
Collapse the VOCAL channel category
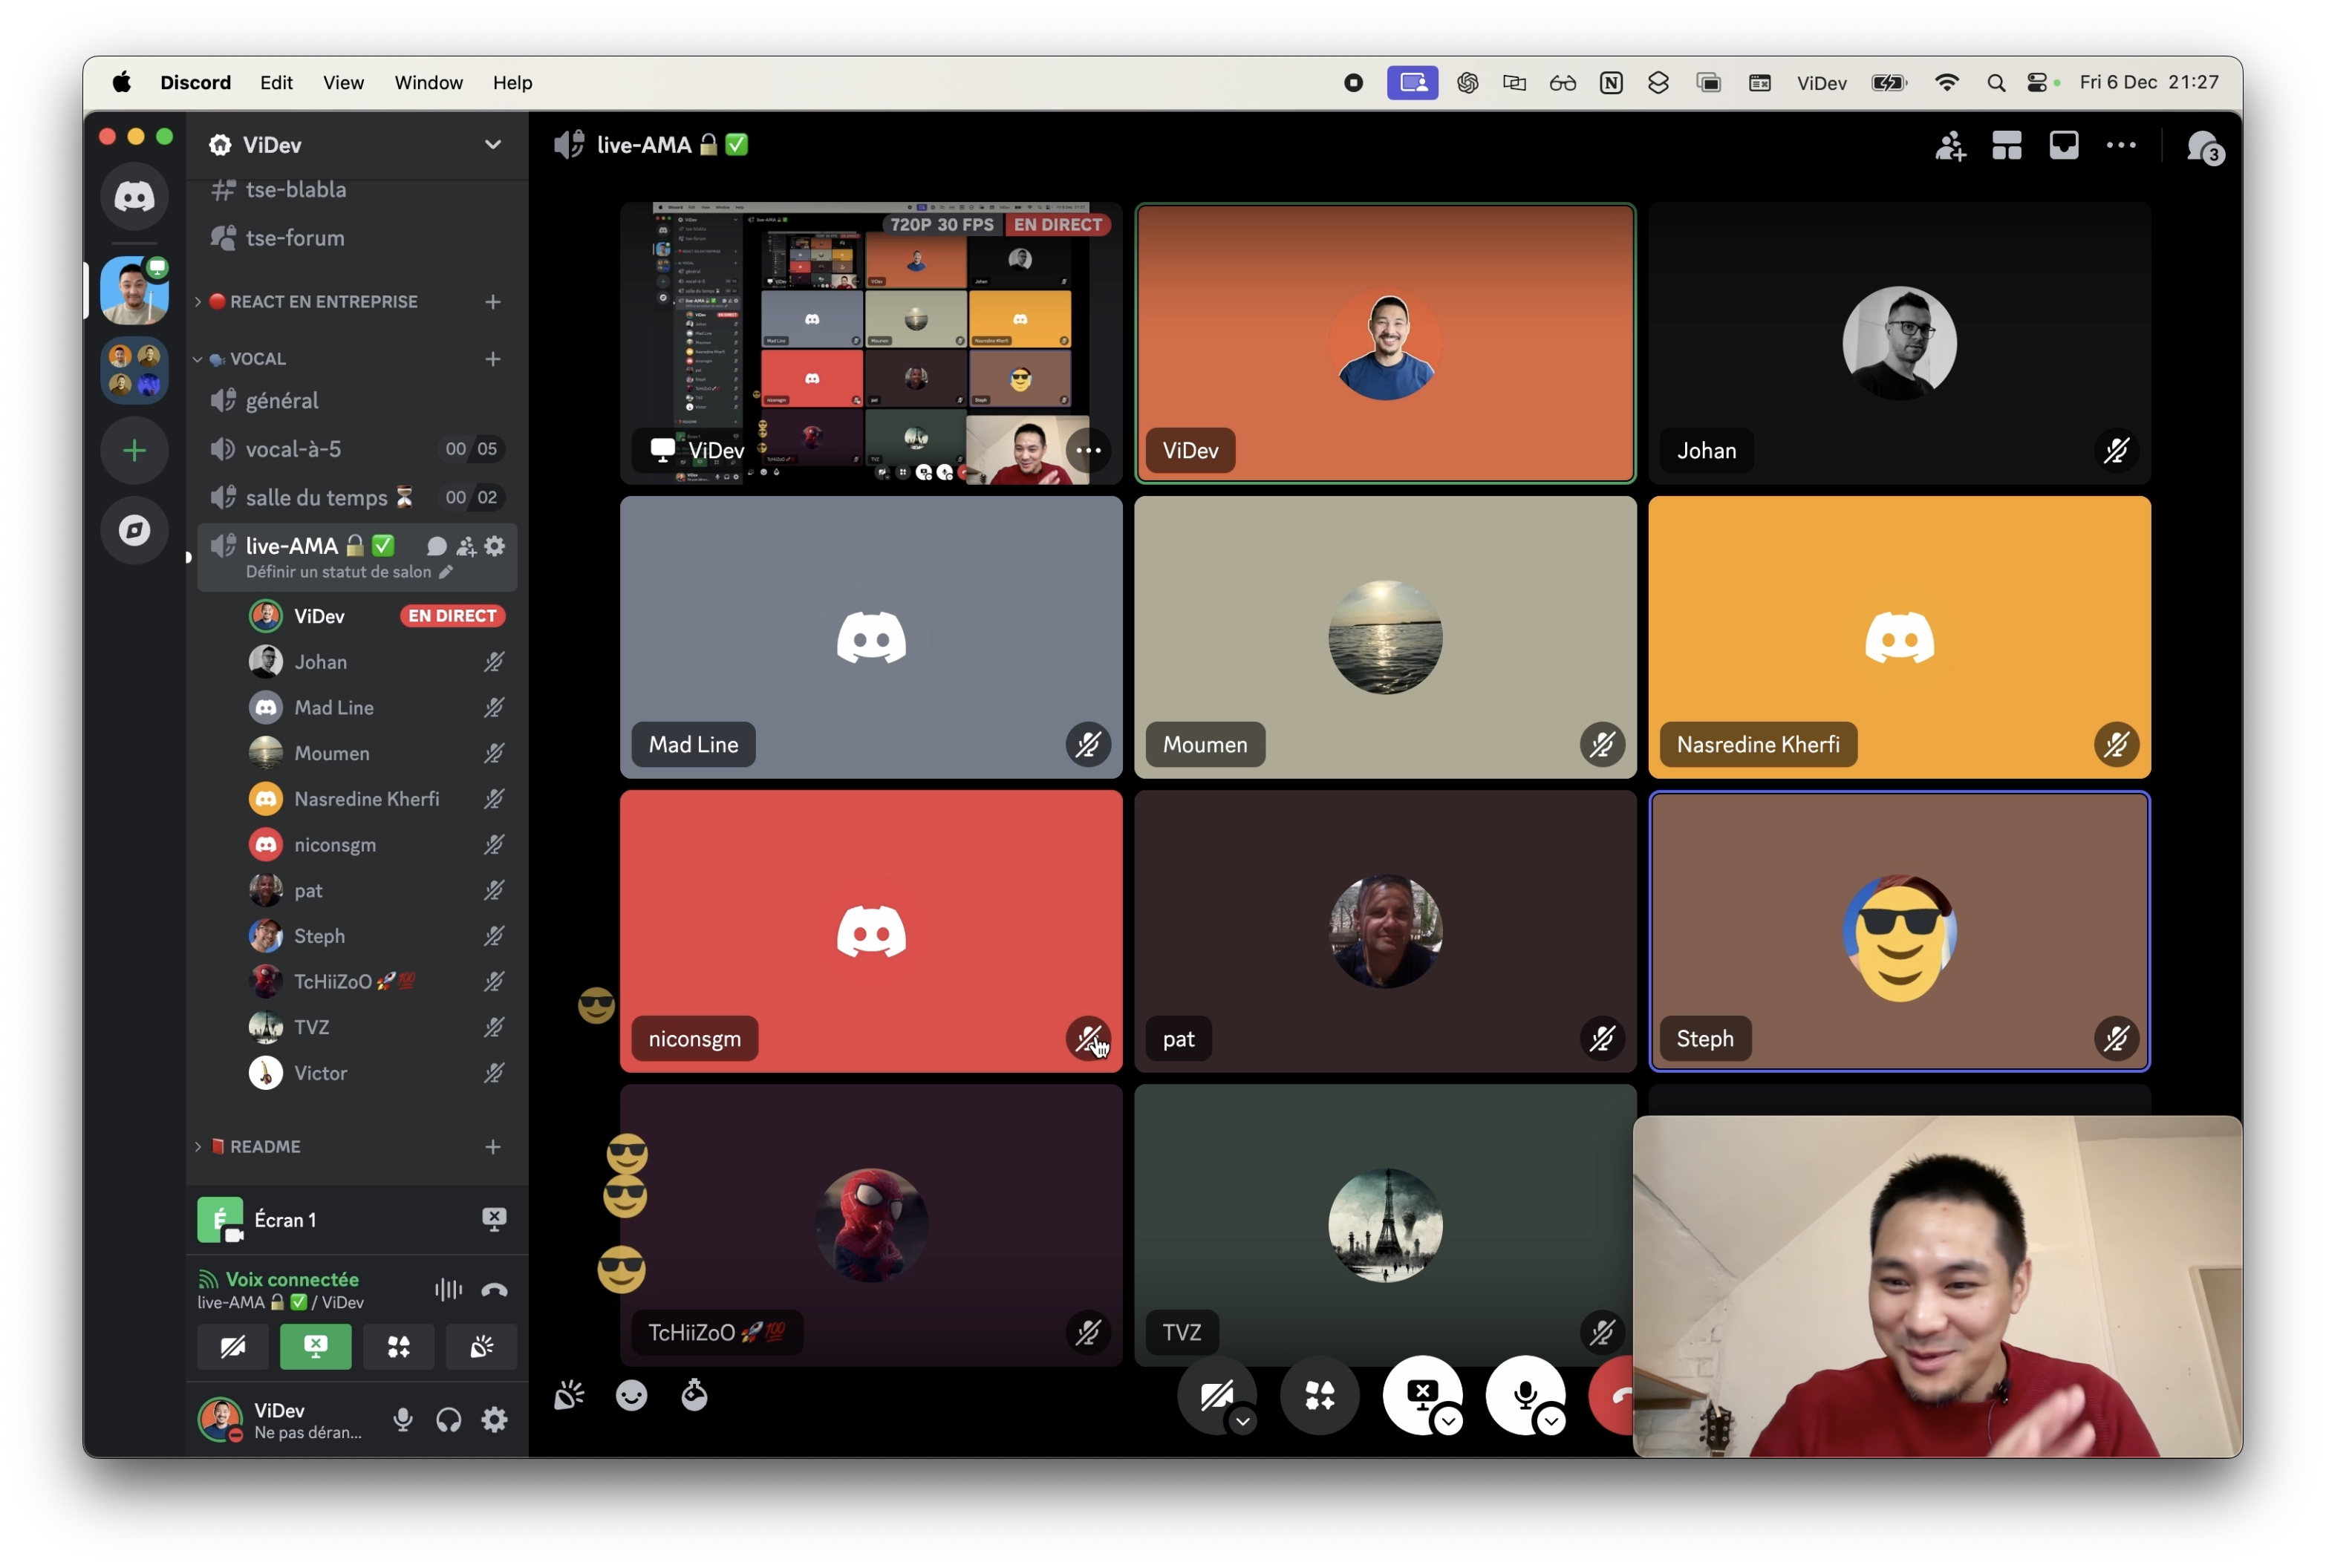257,359
